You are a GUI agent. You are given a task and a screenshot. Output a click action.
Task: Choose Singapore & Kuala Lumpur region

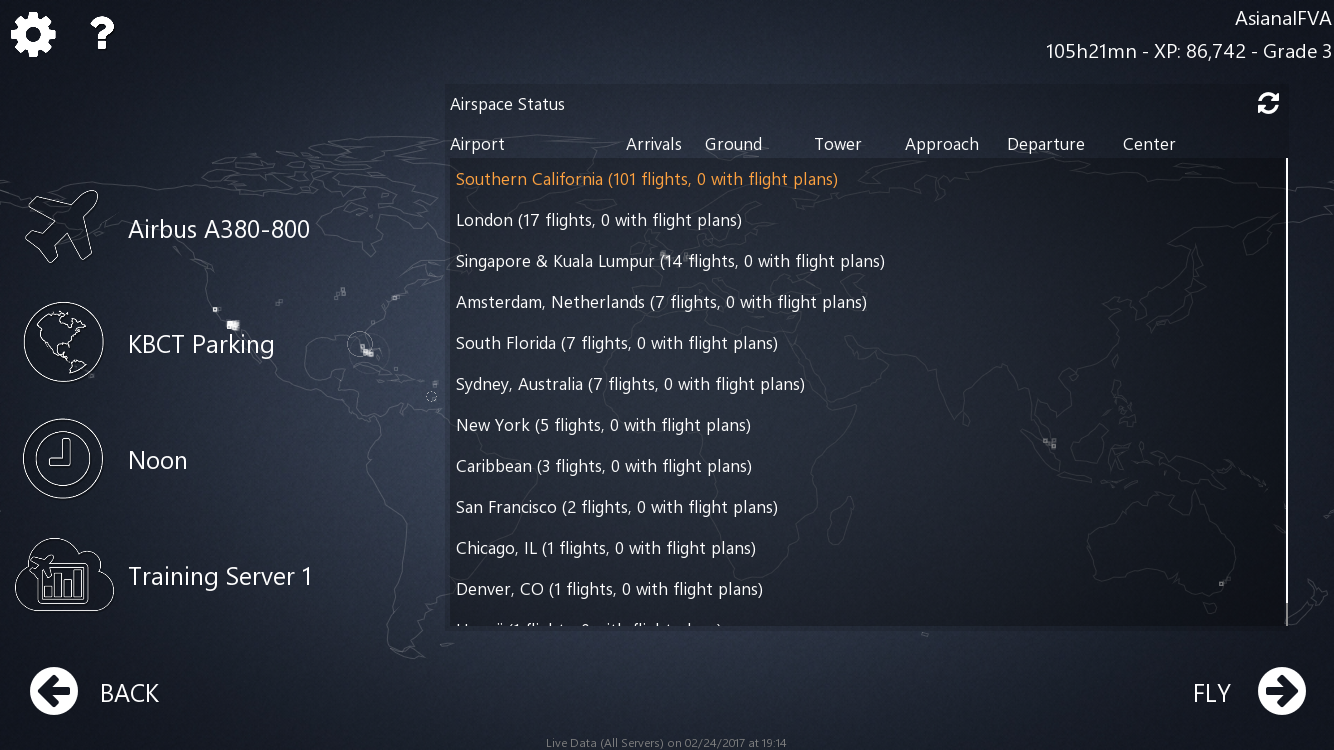(866, 261)
